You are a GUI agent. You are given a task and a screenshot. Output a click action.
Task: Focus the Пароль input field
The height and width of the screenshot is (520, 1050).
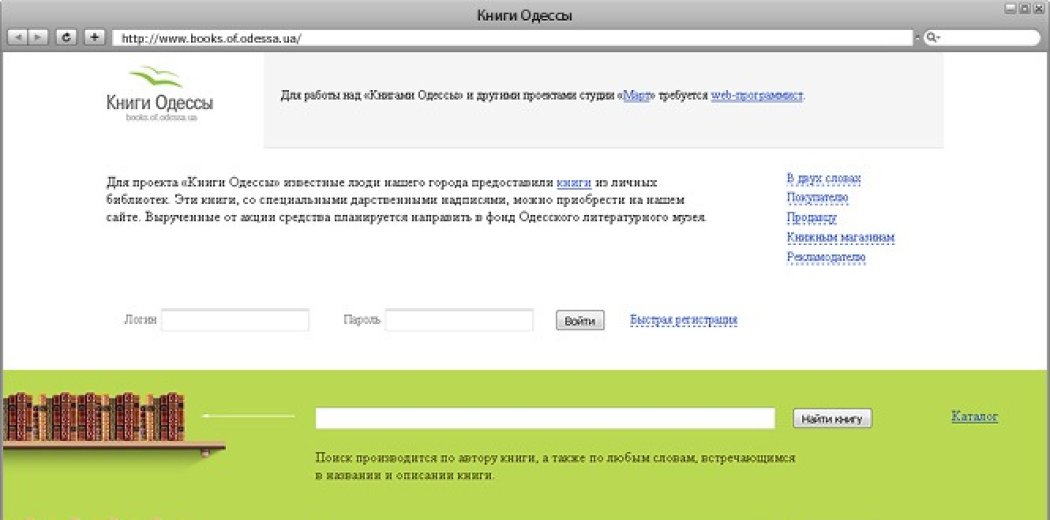pos(459,320)
